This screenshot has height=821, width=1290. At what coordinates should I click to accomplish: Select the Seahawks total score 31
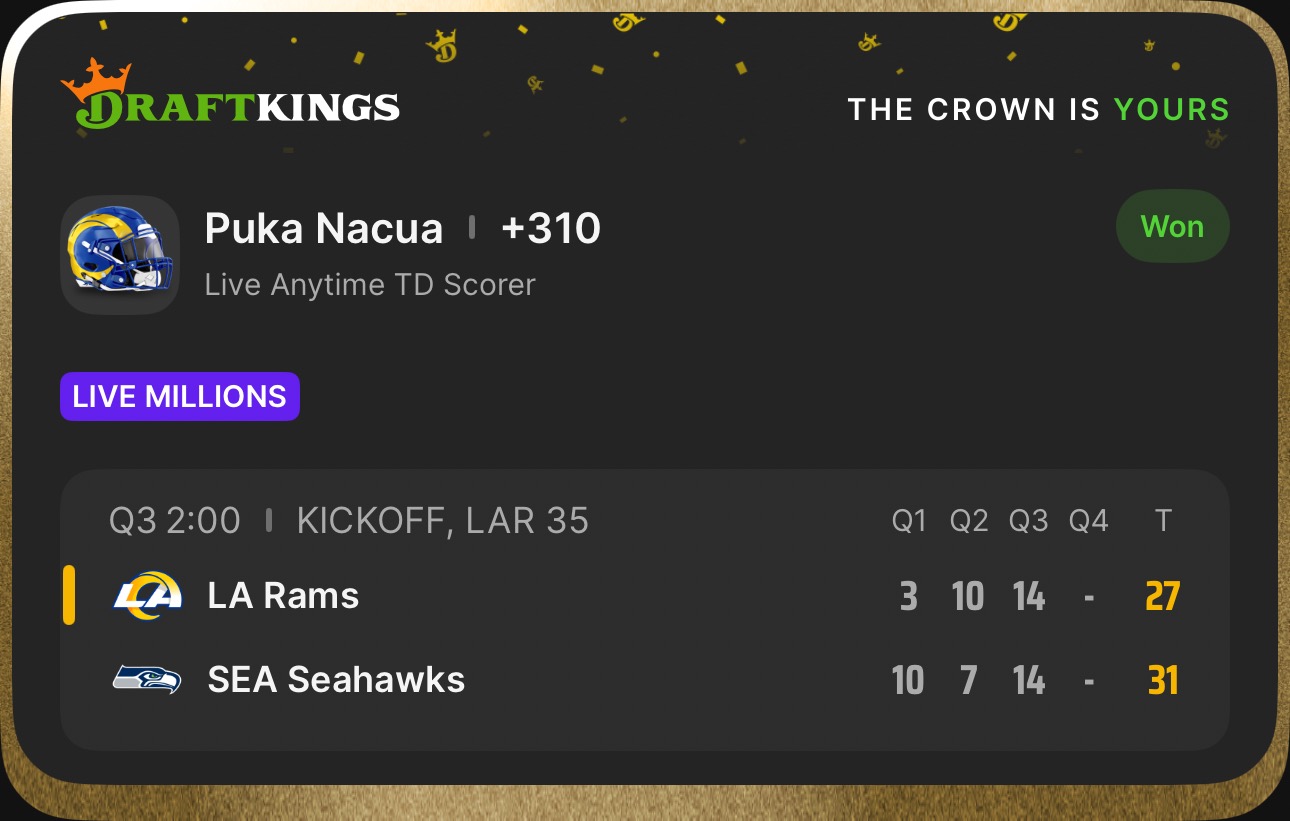1163,681
